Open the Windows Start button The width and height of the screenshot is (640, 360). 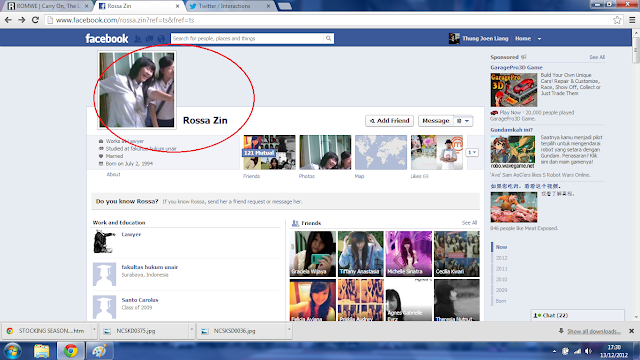(x=12, y=351)
